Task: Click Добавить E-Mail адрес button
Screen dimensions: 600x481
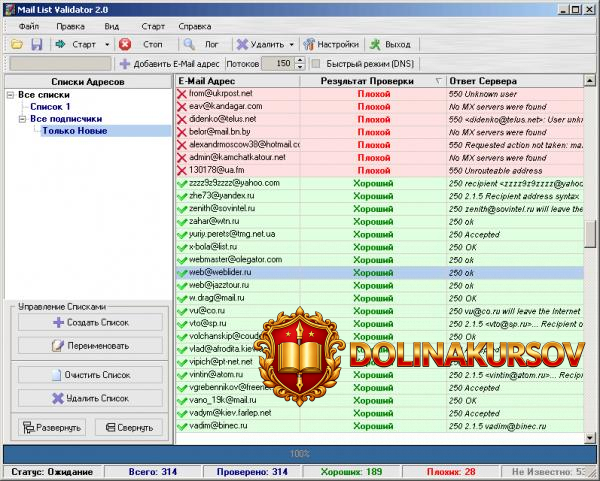Action: coord(169,64)
